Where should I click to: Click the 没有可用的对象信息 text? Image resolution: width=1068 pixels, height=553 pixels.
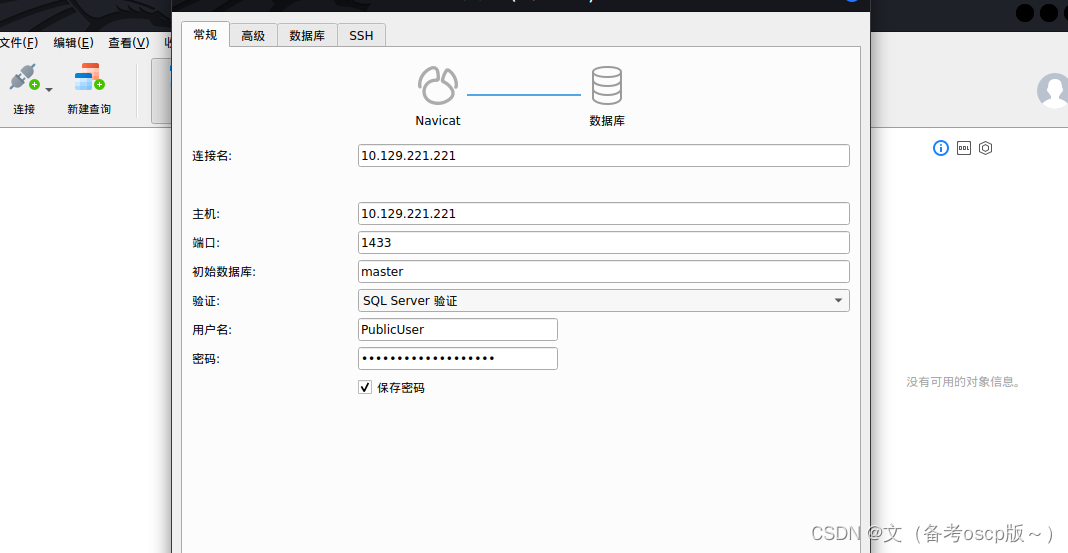pos(963,382)
